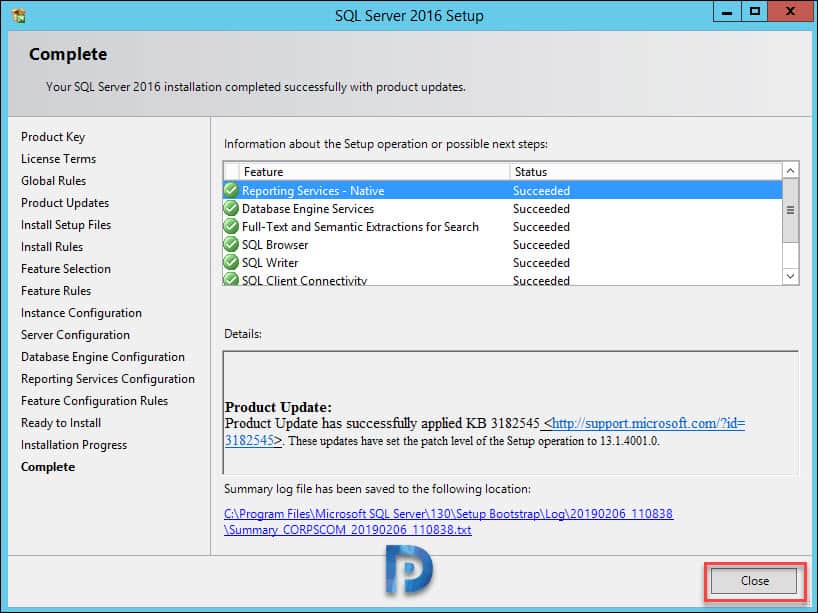Select the SQL Browser feature row
The width and height of the screenshot is (818, 613).
[502, 245]
